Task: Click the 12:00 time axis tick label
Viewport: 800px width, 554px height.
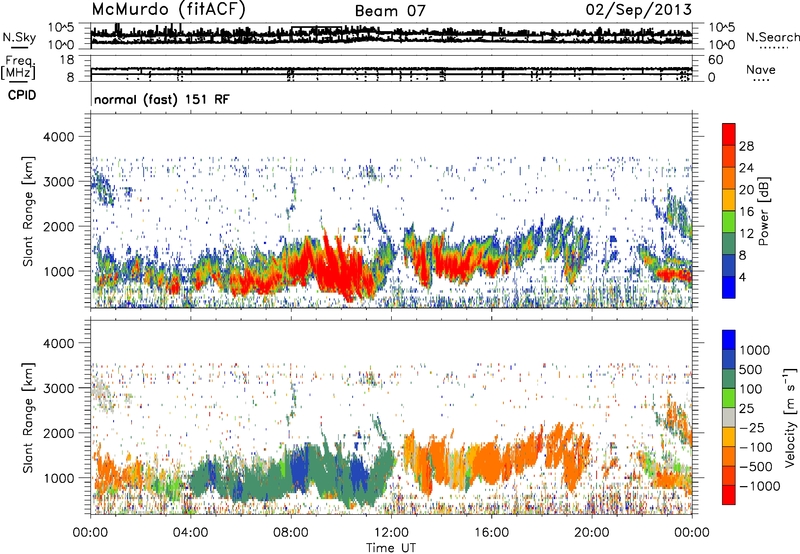Action: click(391, 533)
